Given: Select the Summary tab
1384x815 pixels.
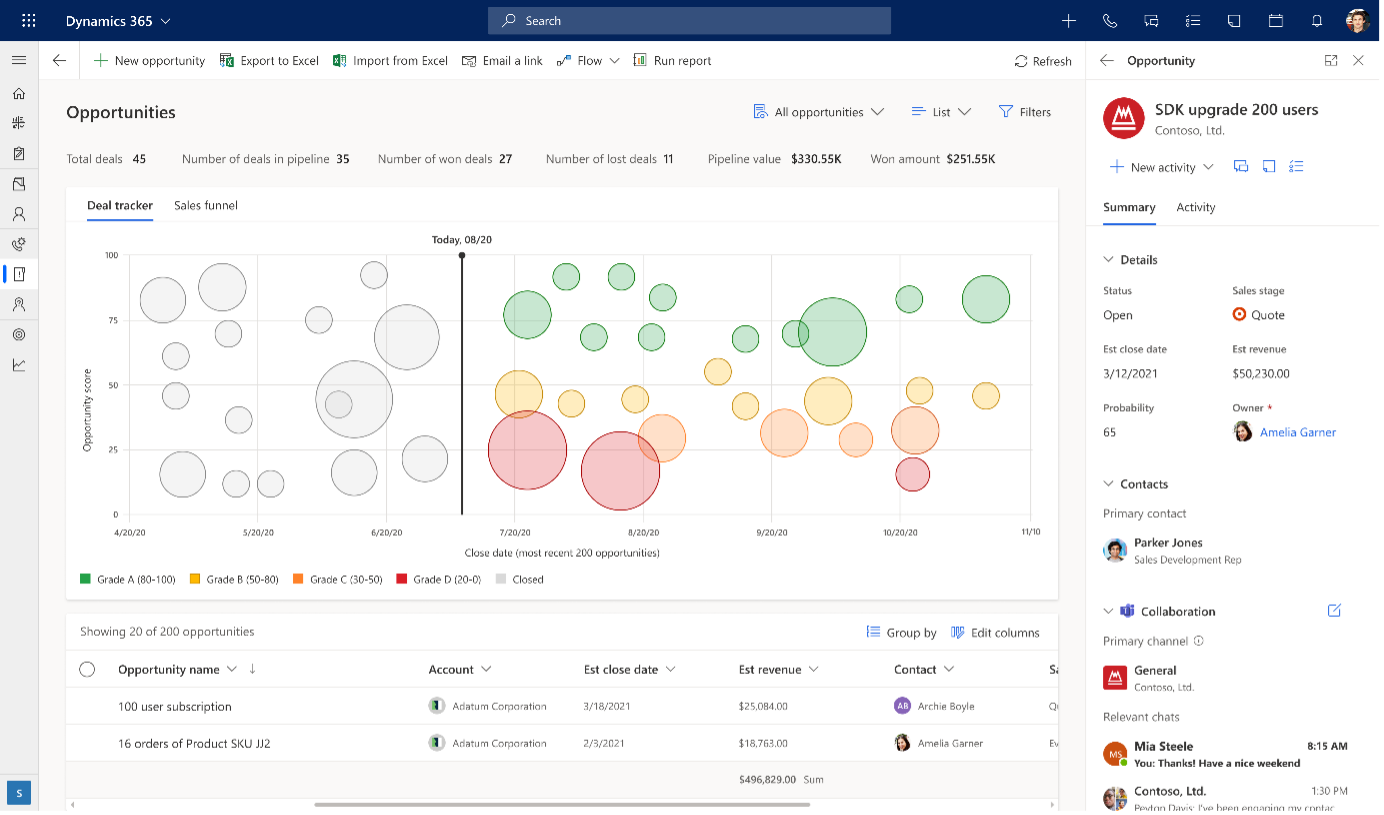Looking at the screenshot, I should click(x=1129, y=207).
